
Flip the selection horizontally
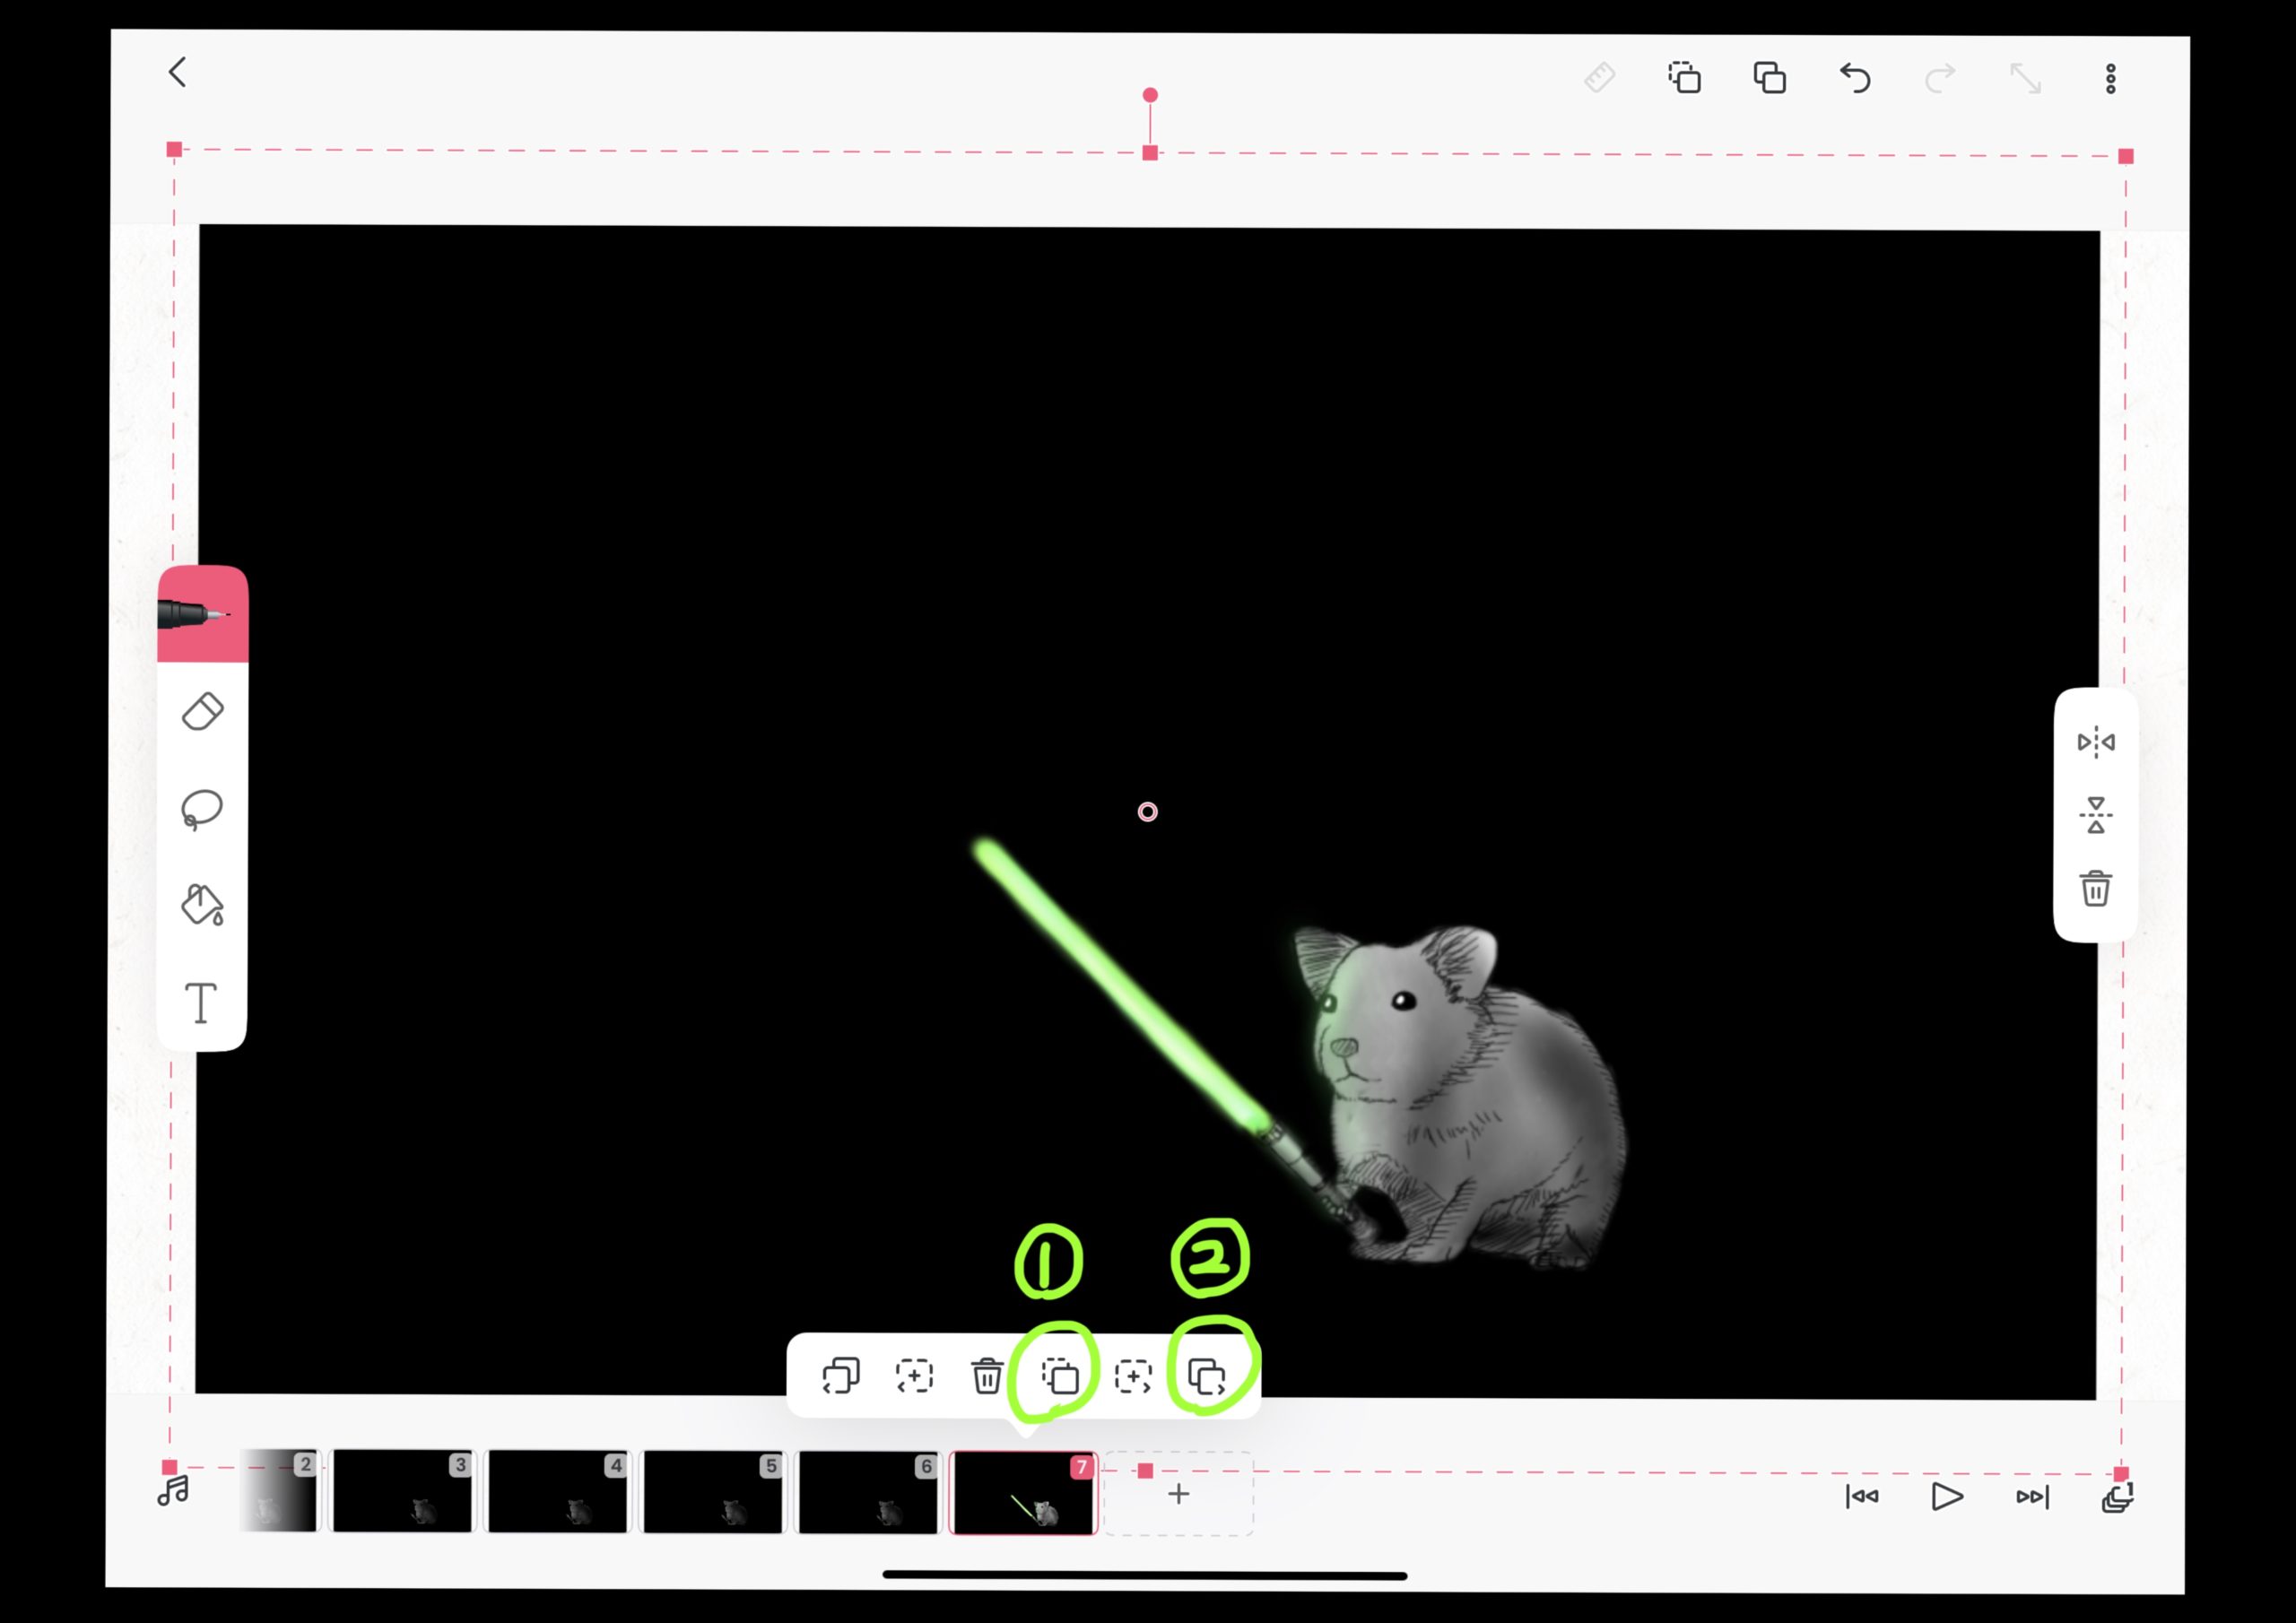(2096, 742)
